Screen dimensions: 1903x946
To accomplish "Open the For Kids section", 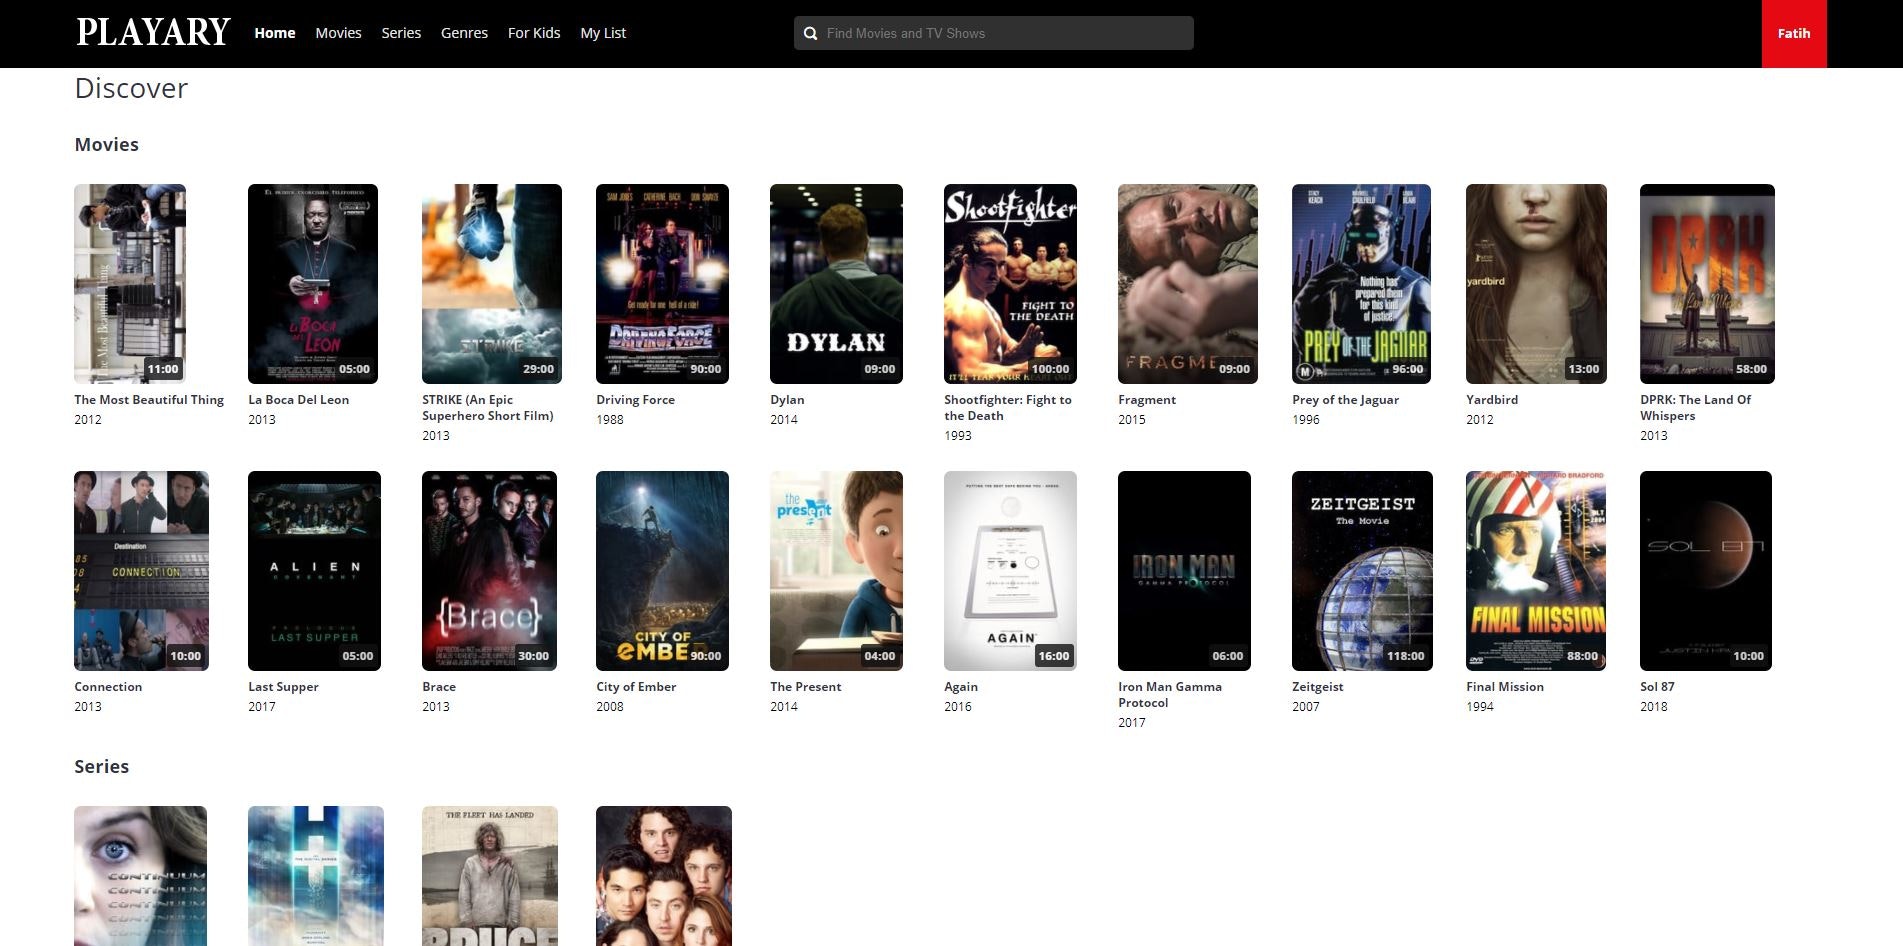I will click(533, 33).
